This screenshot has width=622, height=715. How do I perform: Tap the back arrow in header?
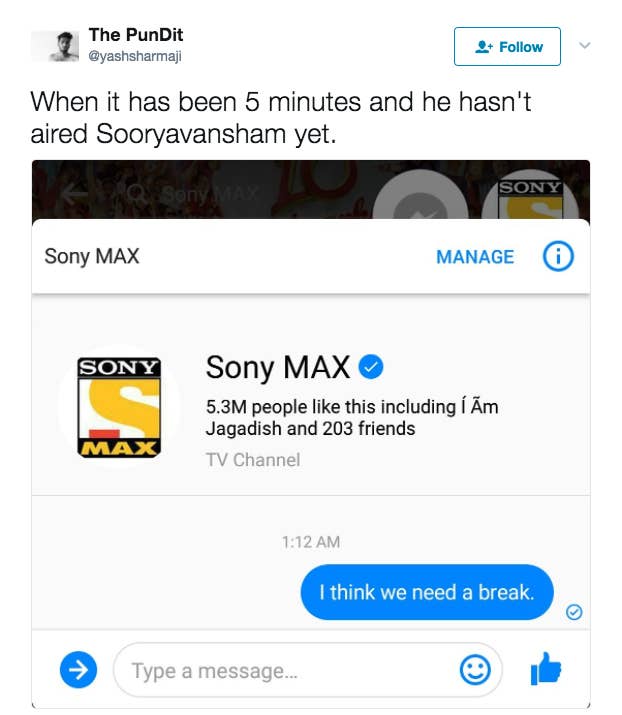click(x=75, y=195)
